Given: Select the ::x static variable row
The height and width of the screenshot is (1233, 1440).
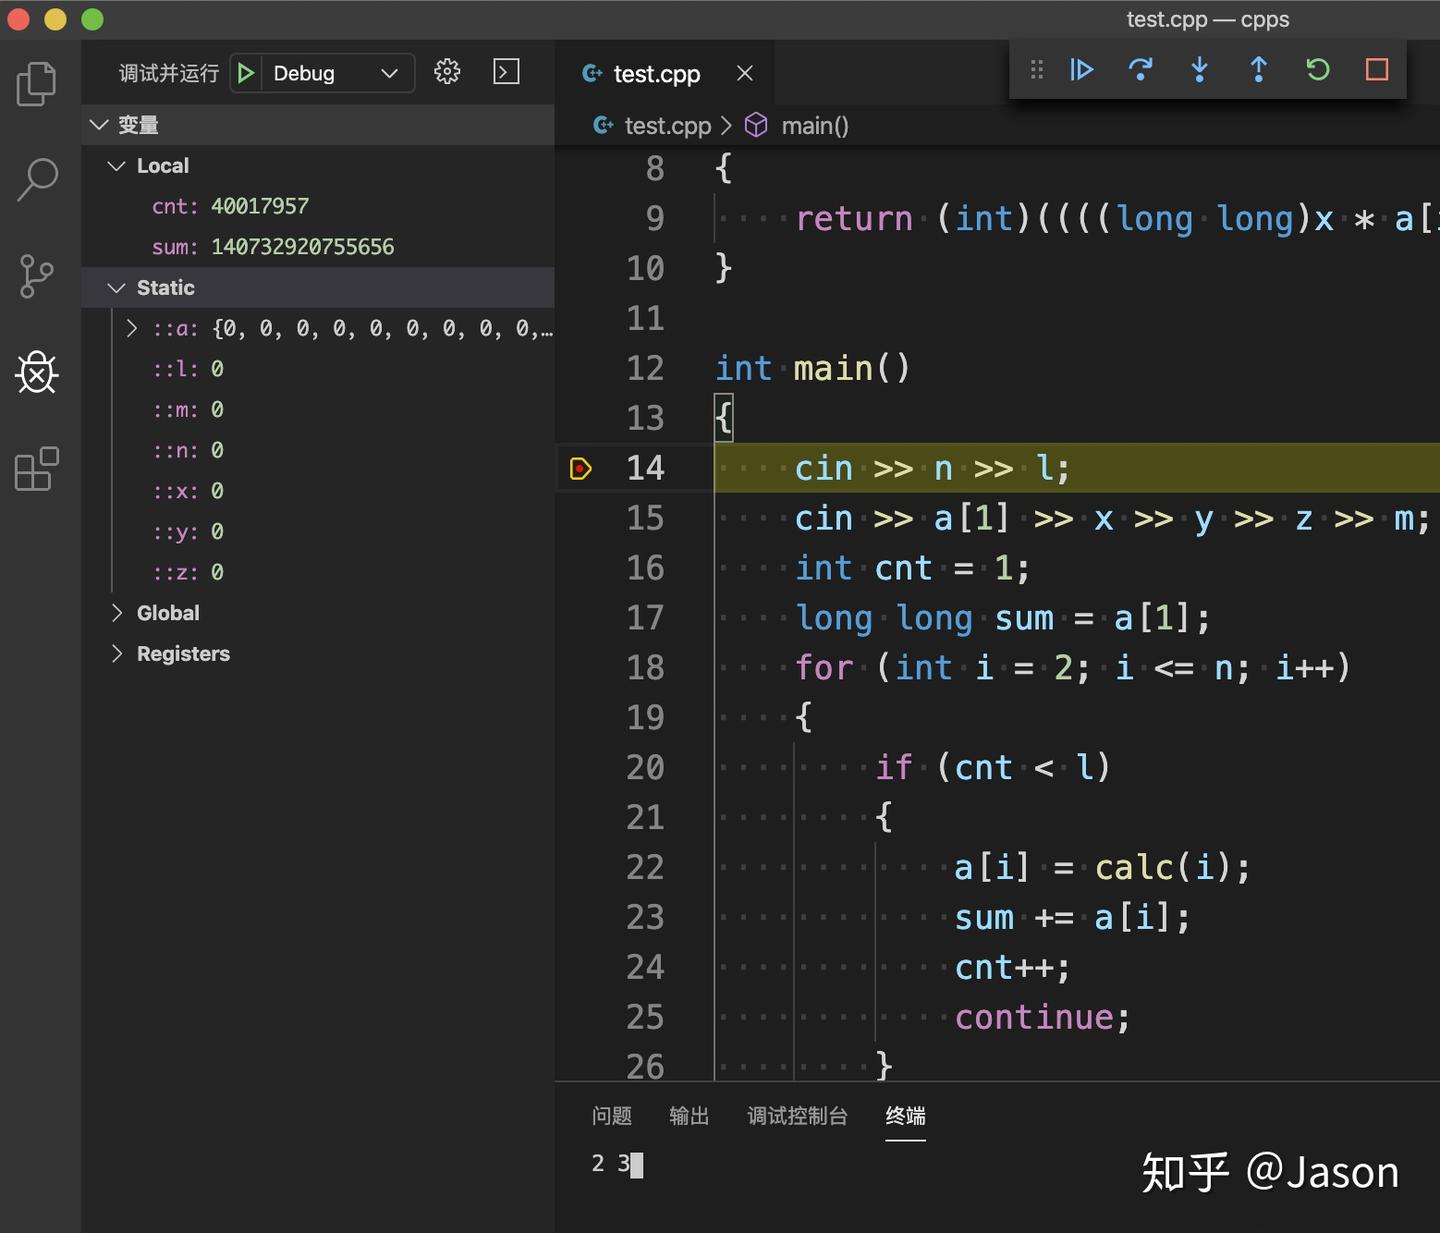Looking at the screenshot, I should point(318,491).
